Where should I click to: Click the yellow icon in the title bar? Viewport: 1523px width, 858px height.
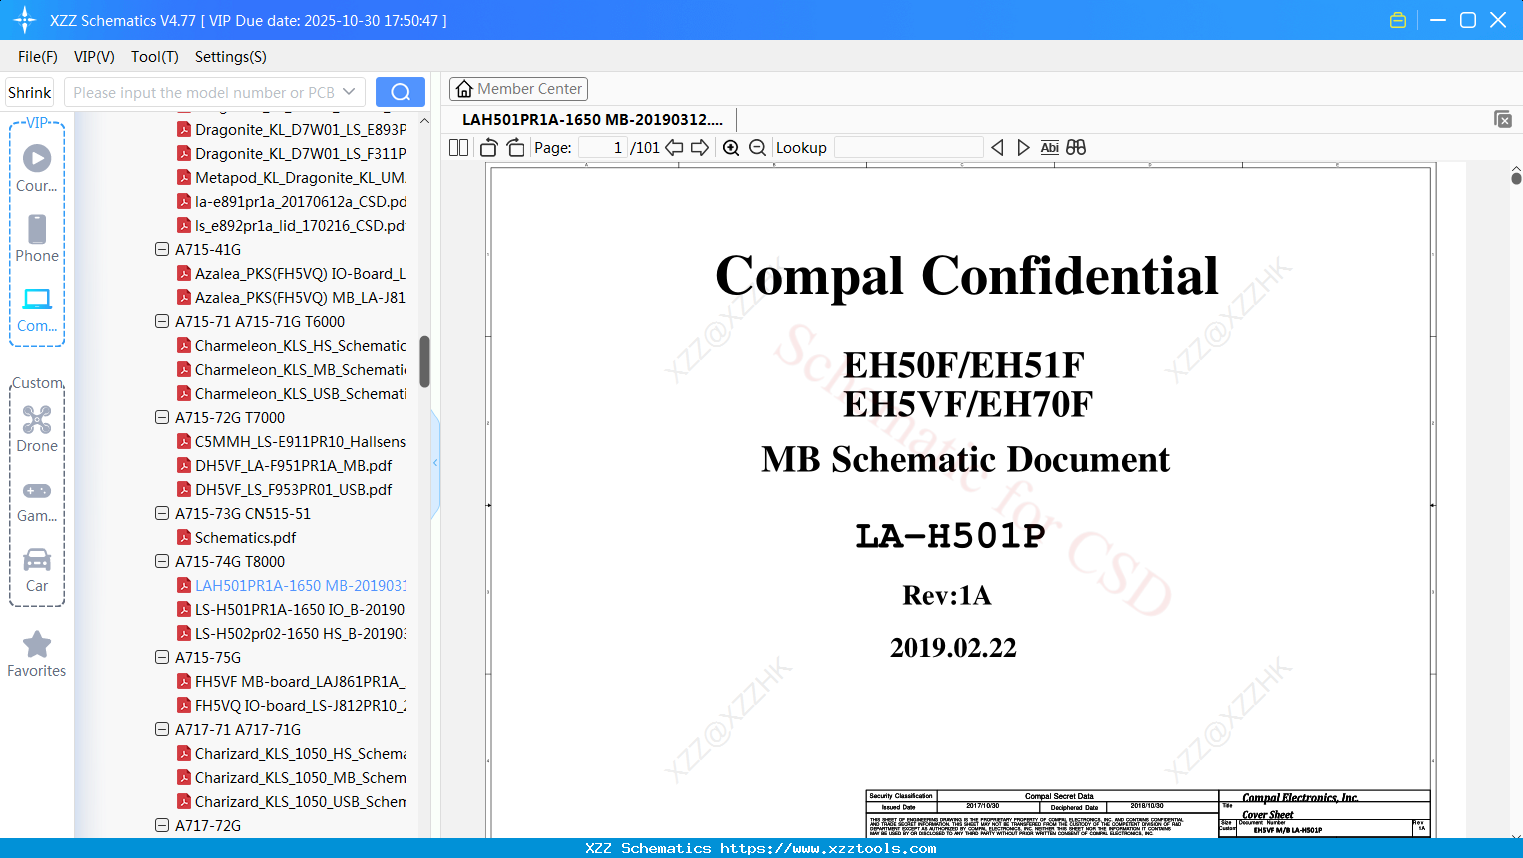point(1398,20)
